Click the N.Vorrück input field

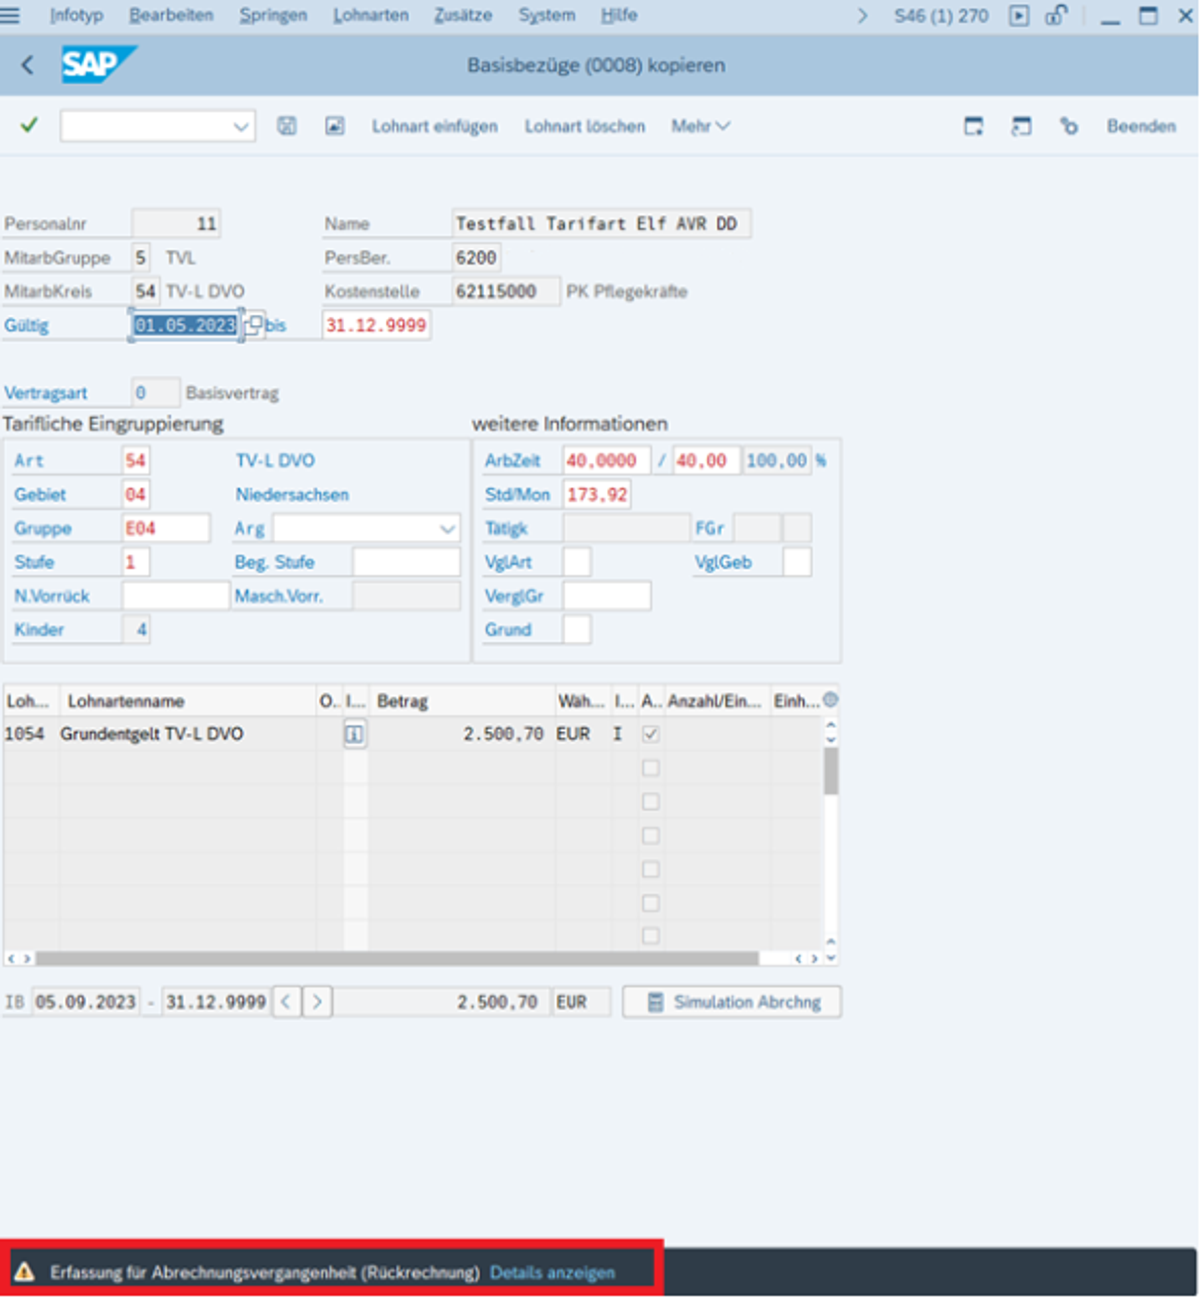click(175, 596)
